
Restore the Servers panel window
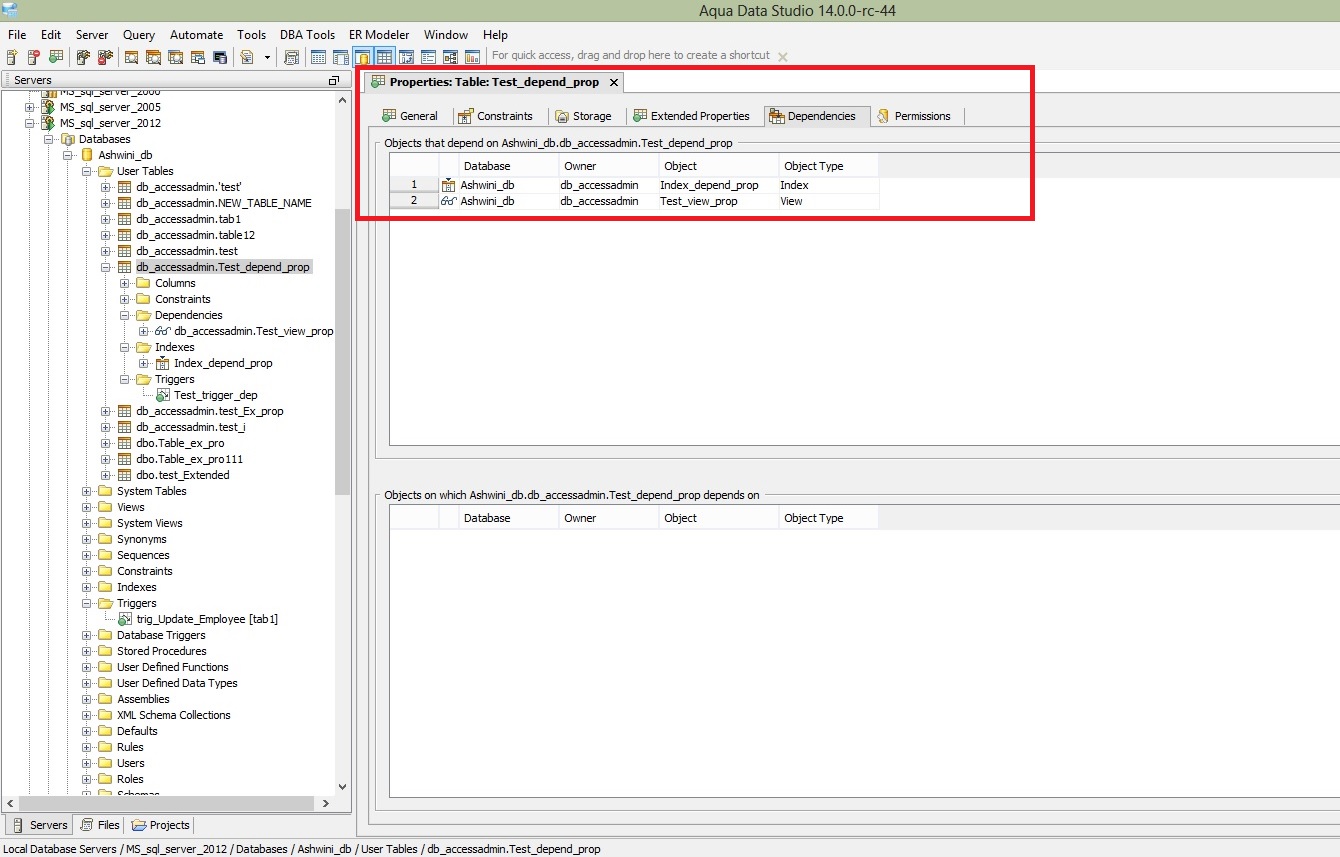tap(334, 81)
